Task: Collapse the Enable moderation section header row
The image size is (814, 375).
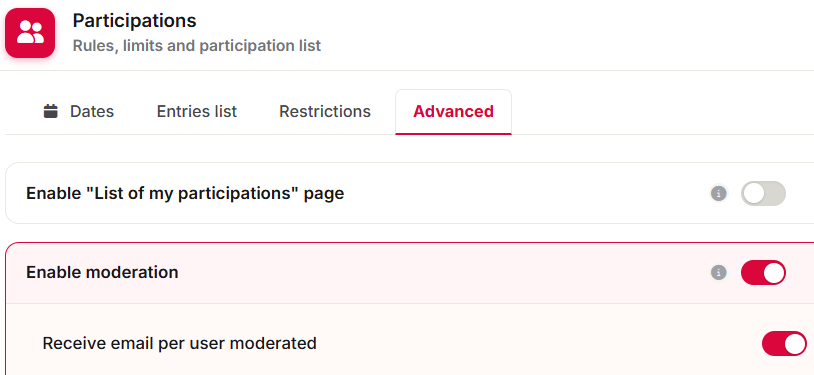Action: click(x=410, y=273)
